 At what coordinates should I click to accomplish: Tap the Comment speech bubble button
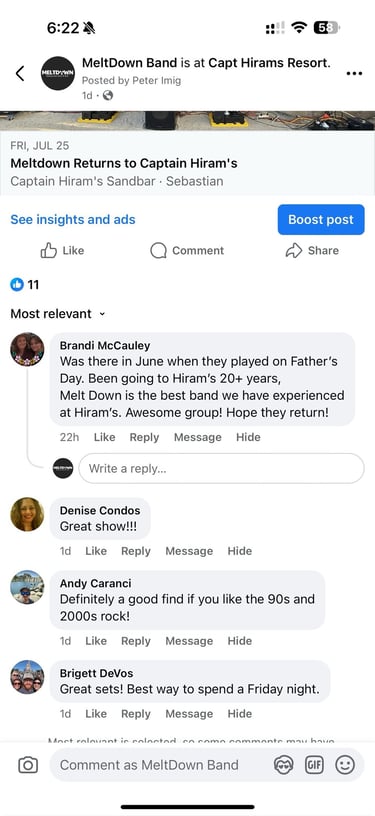tap(187, 250)
